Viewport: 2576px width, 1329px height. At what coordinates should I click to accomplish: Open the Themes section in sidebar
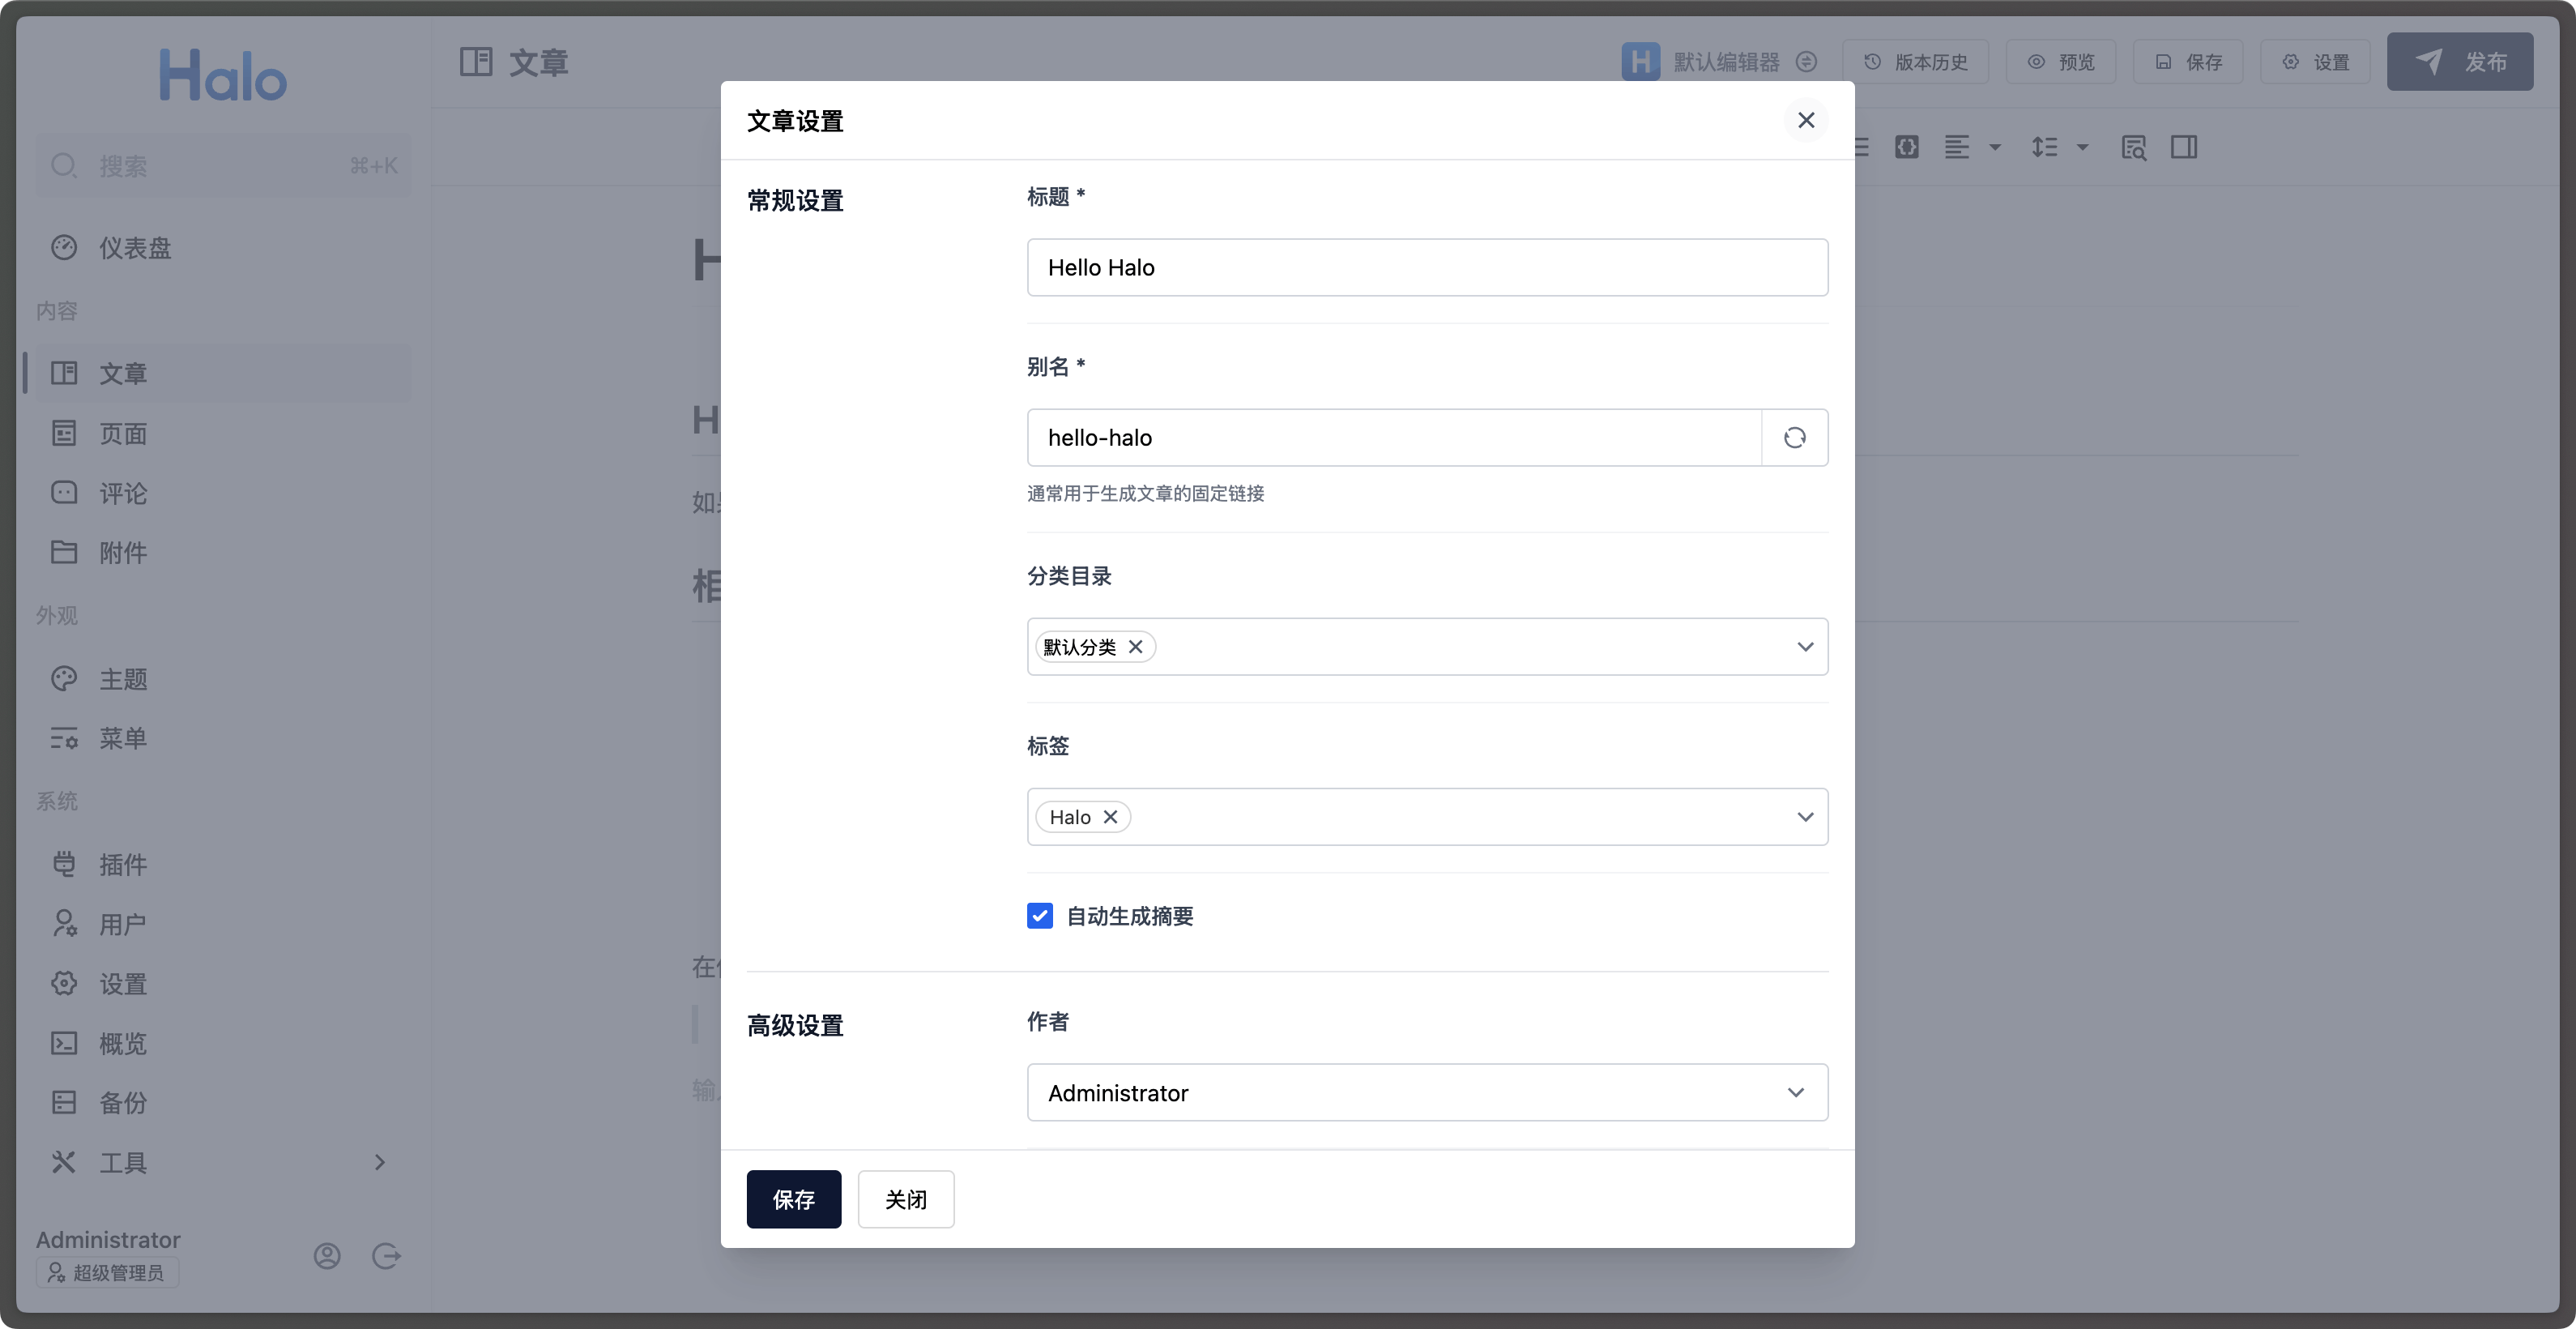click(125, 679)
